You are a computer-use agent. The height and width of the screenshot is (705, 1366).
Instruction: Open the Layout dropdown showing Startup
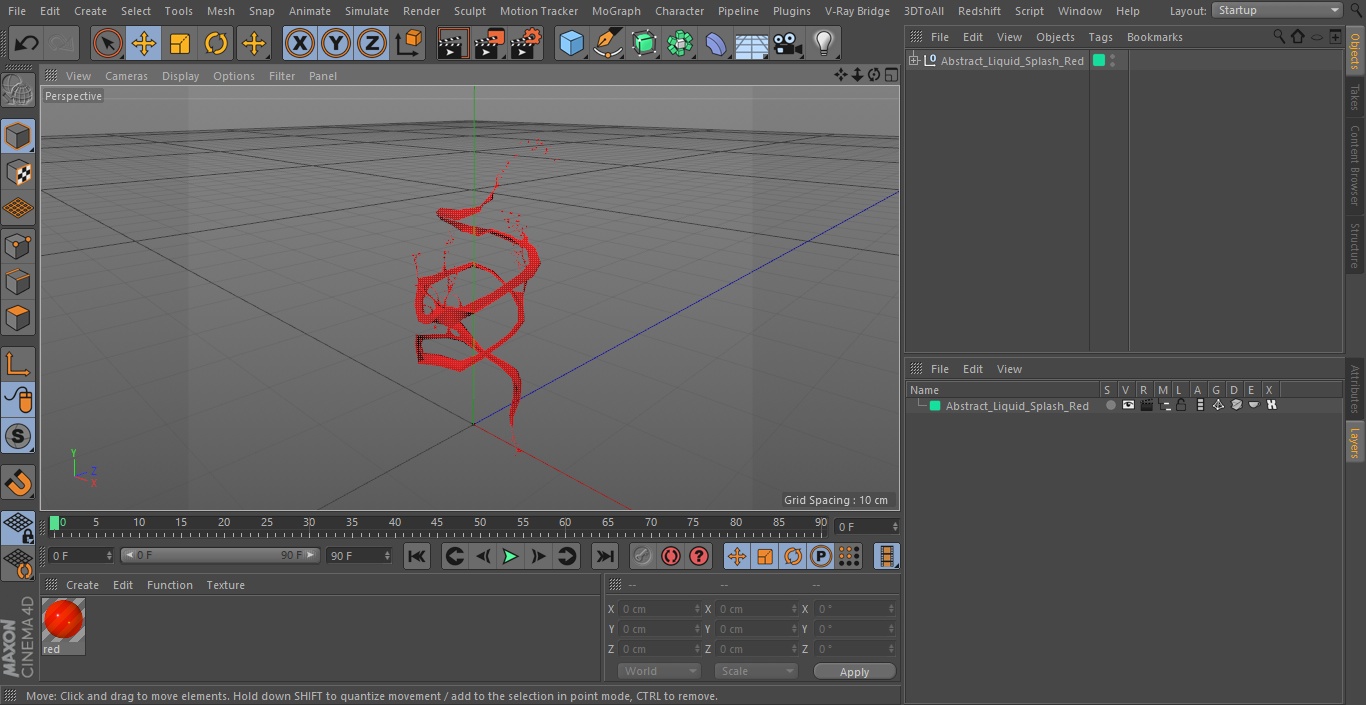click(1277, 10)
